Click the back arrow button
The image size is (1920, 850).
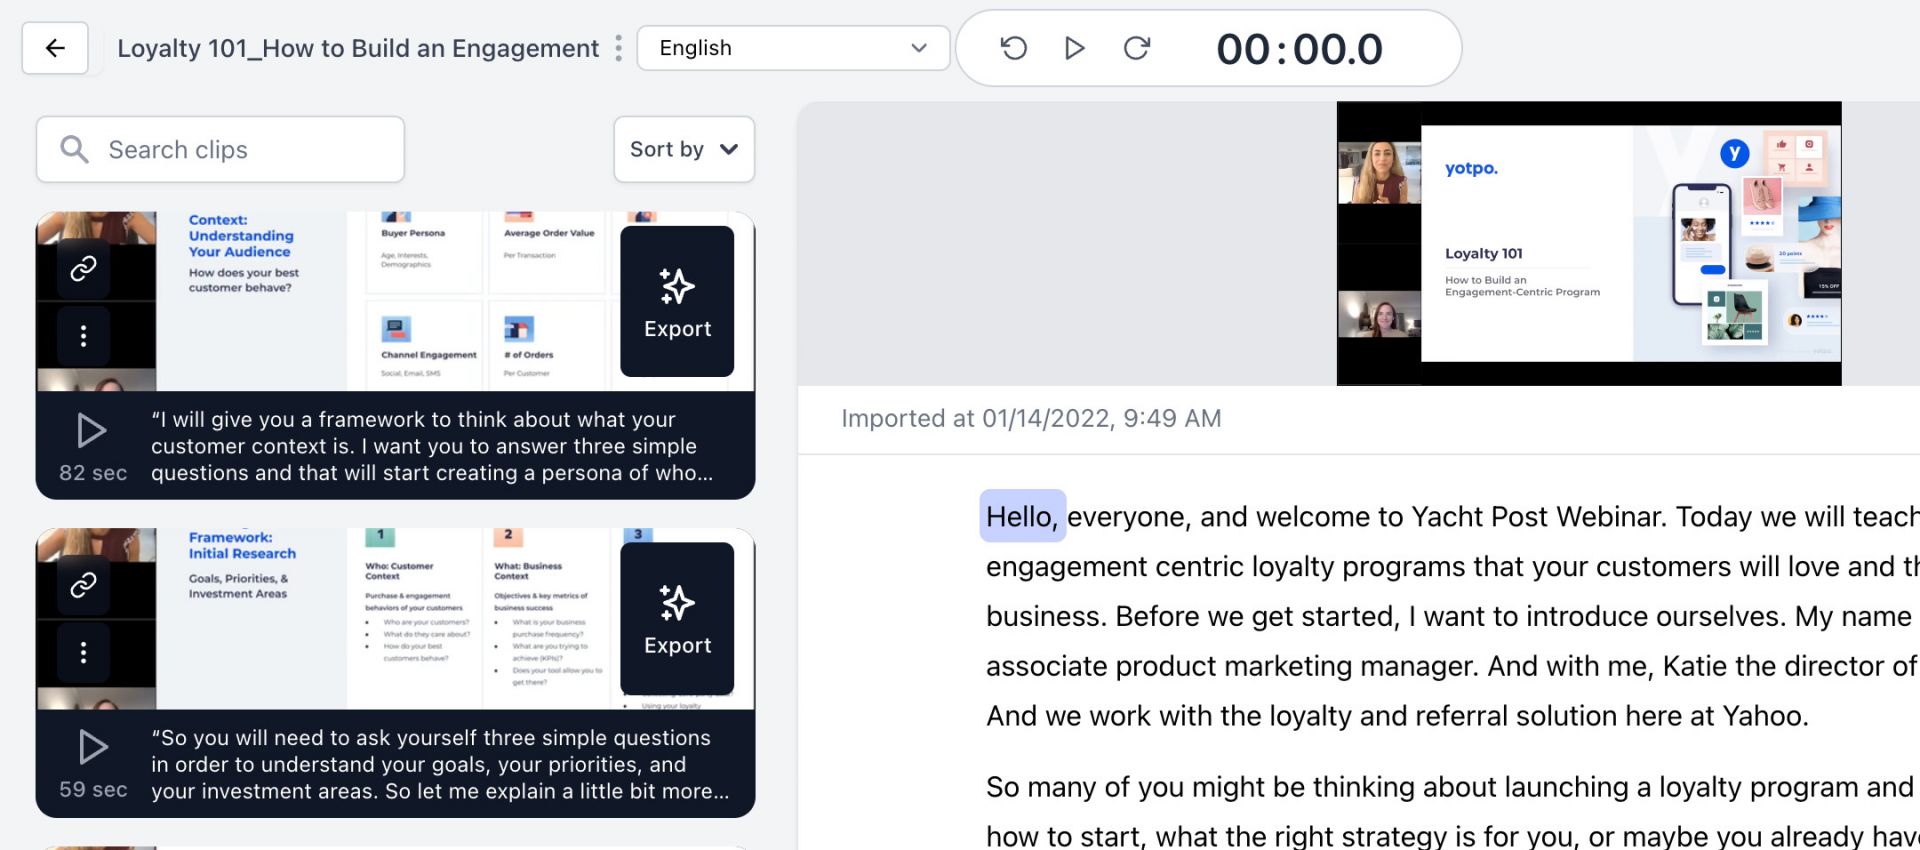click(55, 48)
